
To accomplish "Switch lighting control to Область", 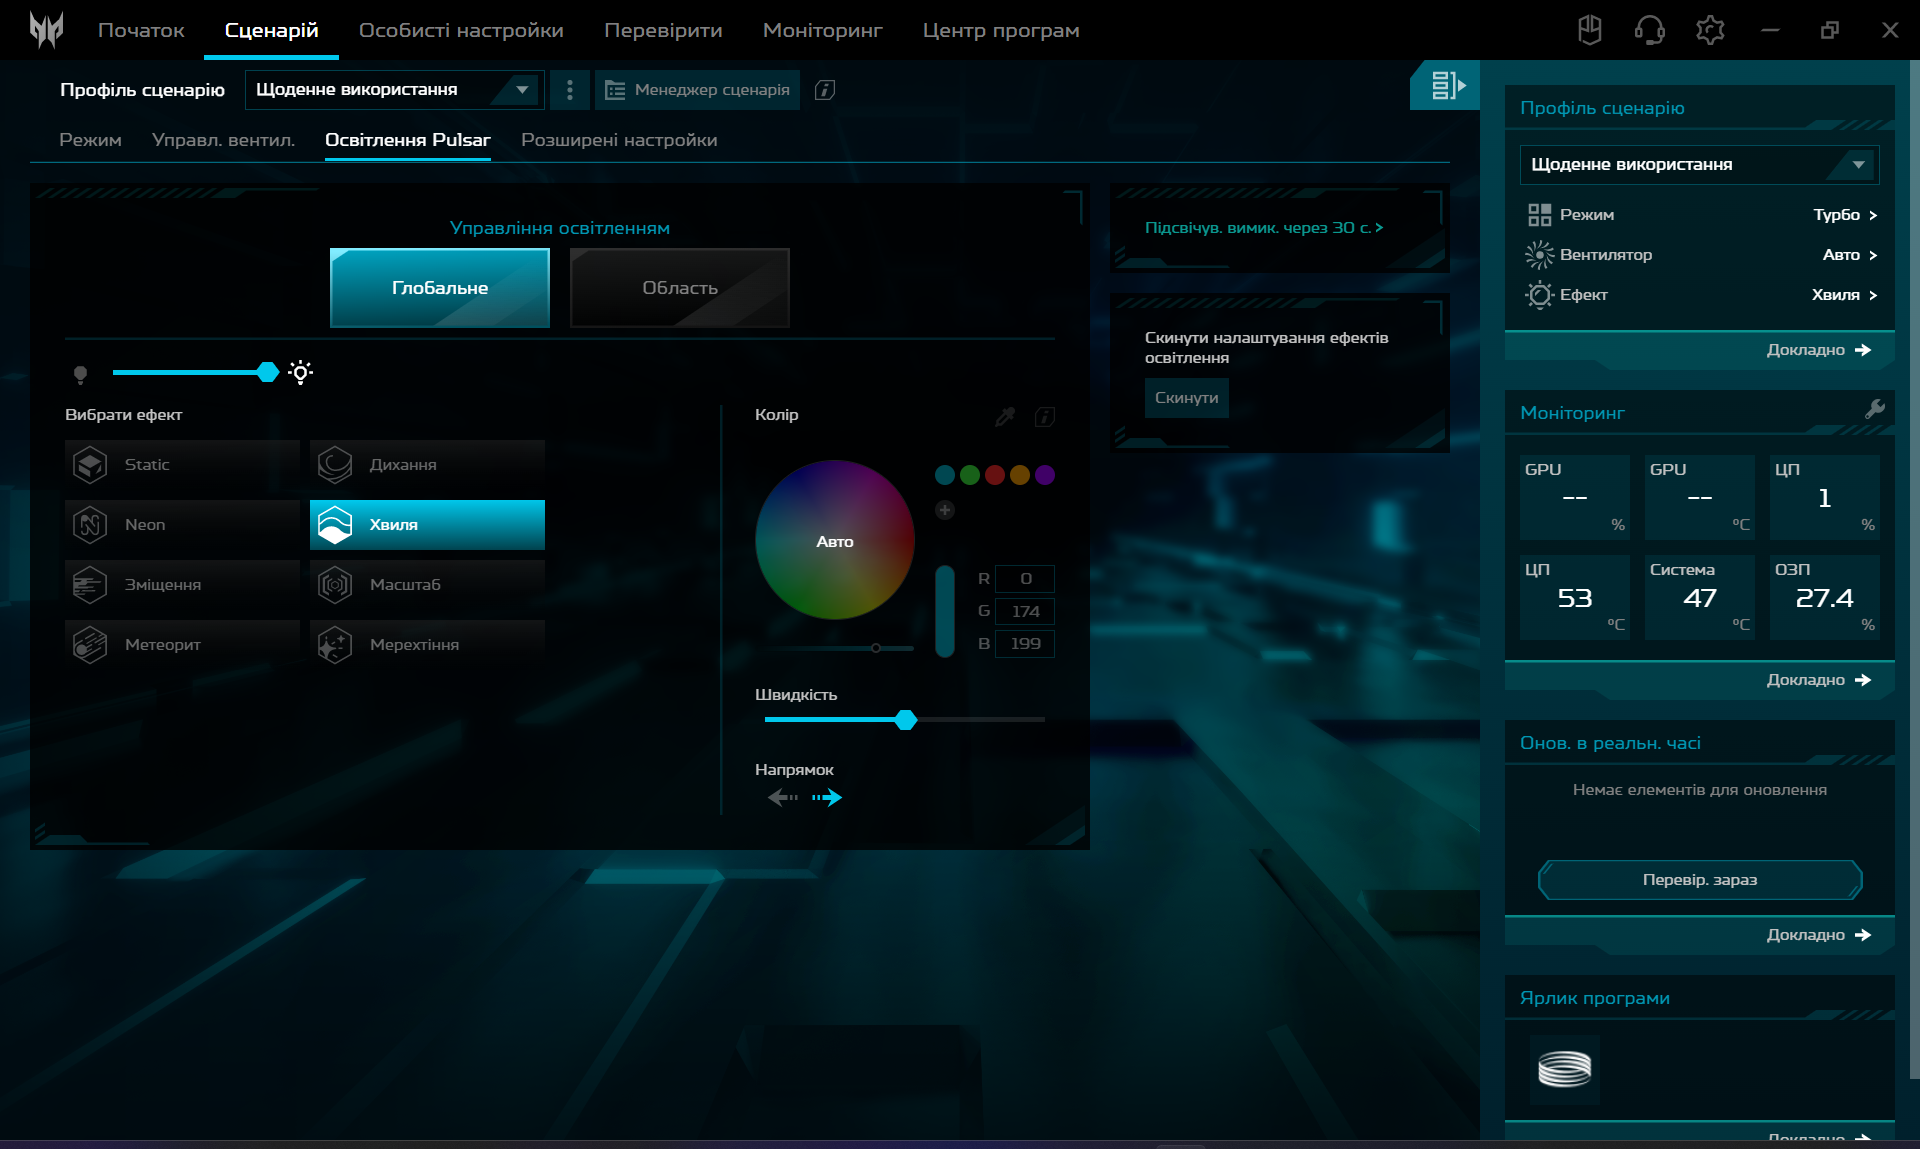I will pyautogui.click(x=679, y=288).
